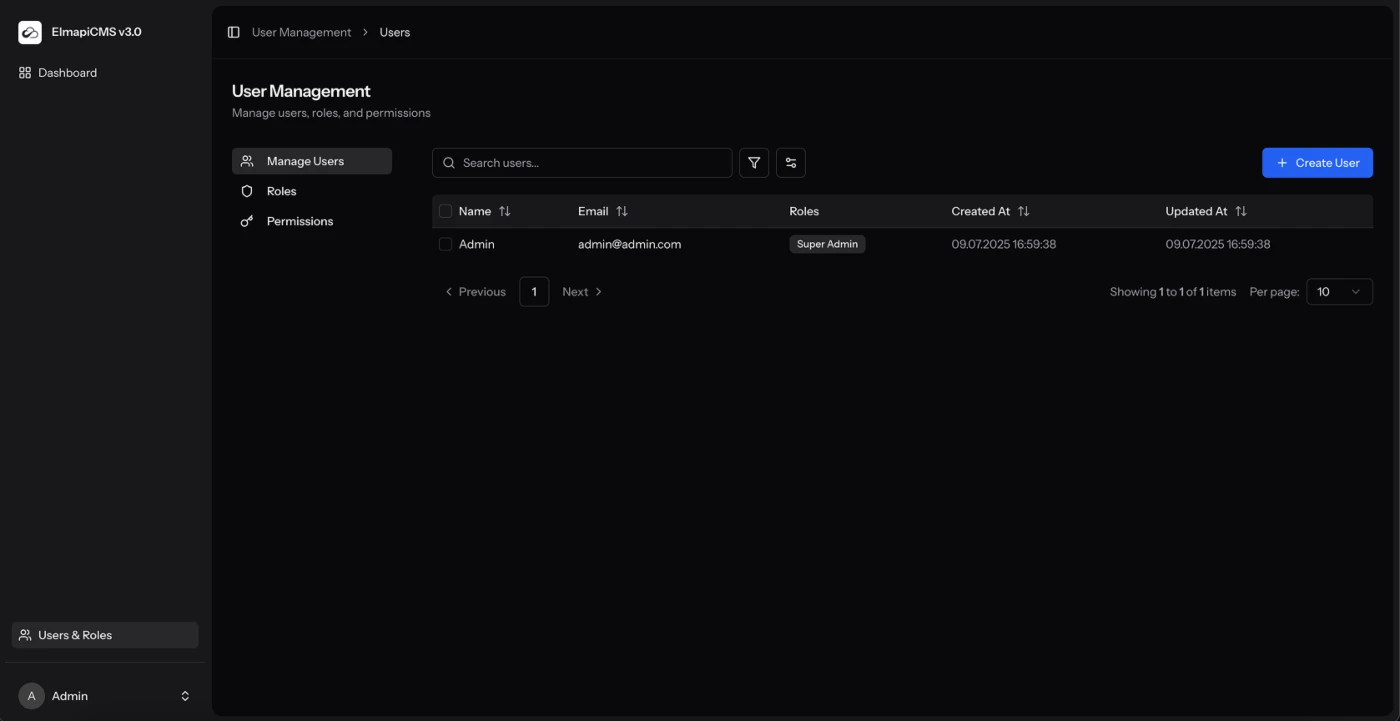Open Users & Roles in the sidebar

(105, 635)
